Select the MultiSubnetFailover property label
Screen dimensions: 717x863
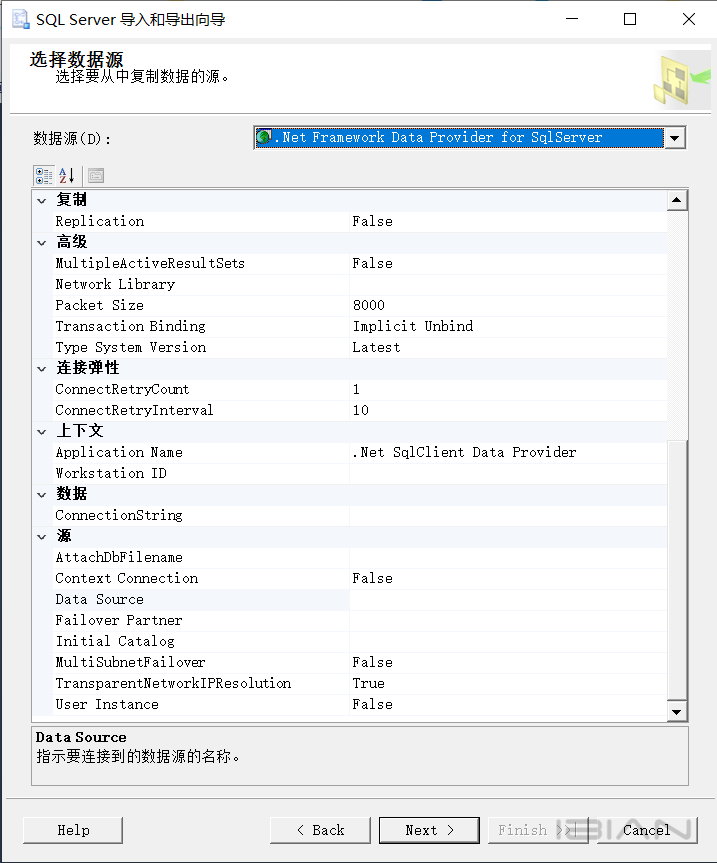[130, 663]
